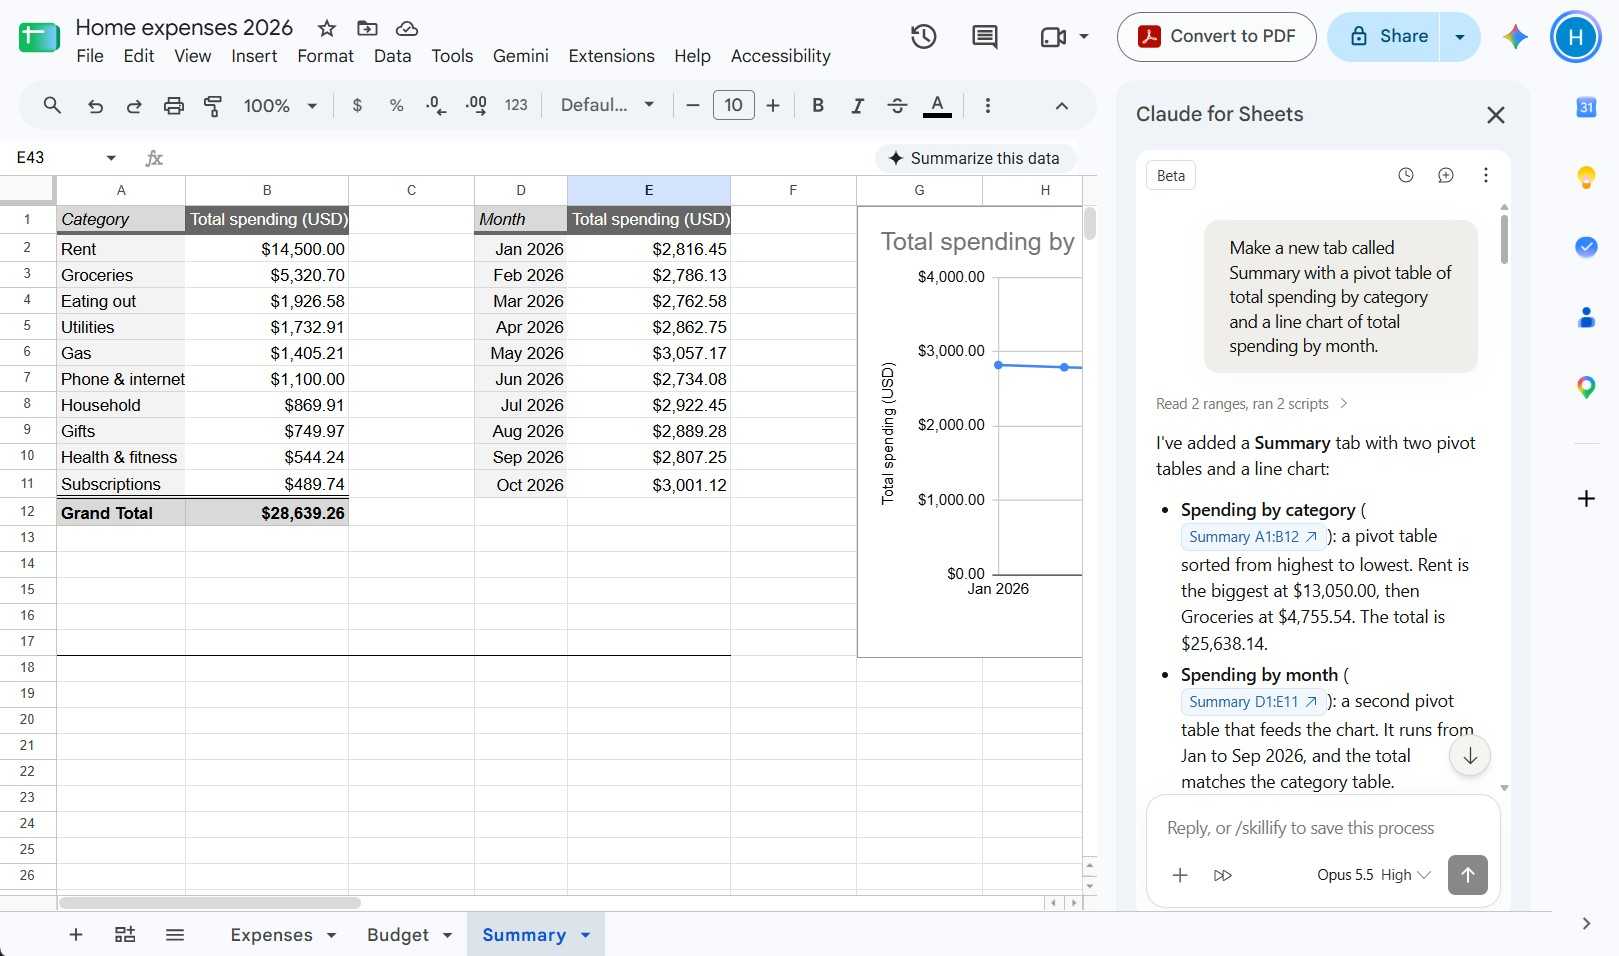Star the Home expenses 2026 document

point(326,28)
